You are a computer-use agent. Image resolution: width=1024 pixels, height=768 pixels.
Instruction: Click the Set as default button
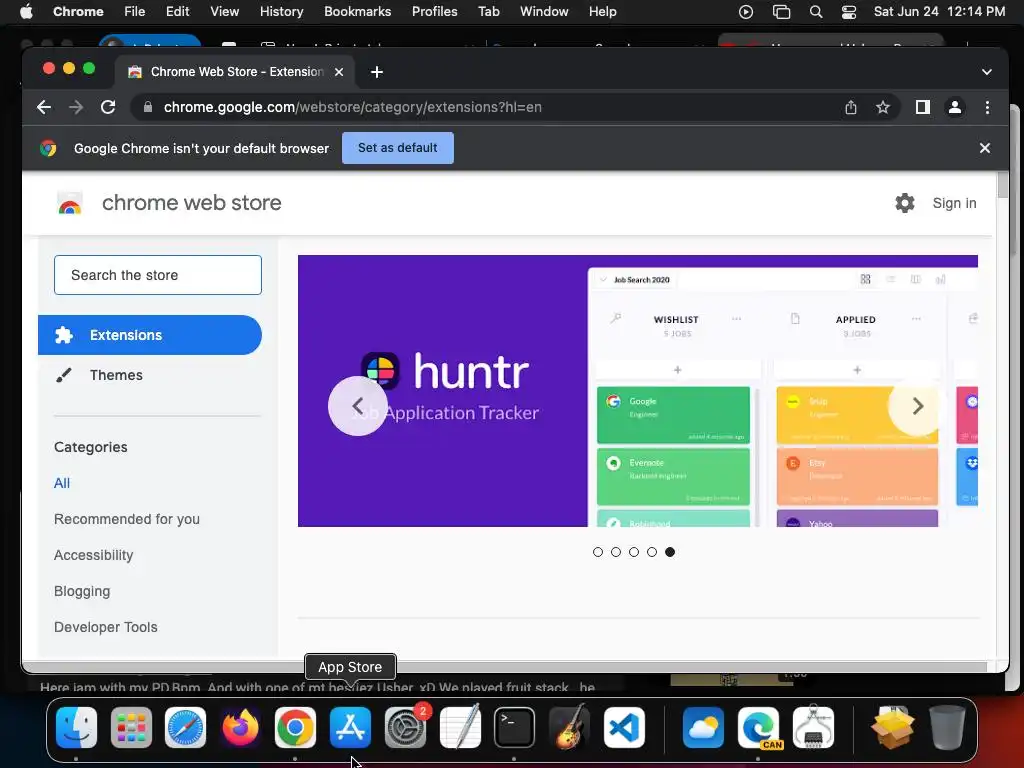point(398,148)
